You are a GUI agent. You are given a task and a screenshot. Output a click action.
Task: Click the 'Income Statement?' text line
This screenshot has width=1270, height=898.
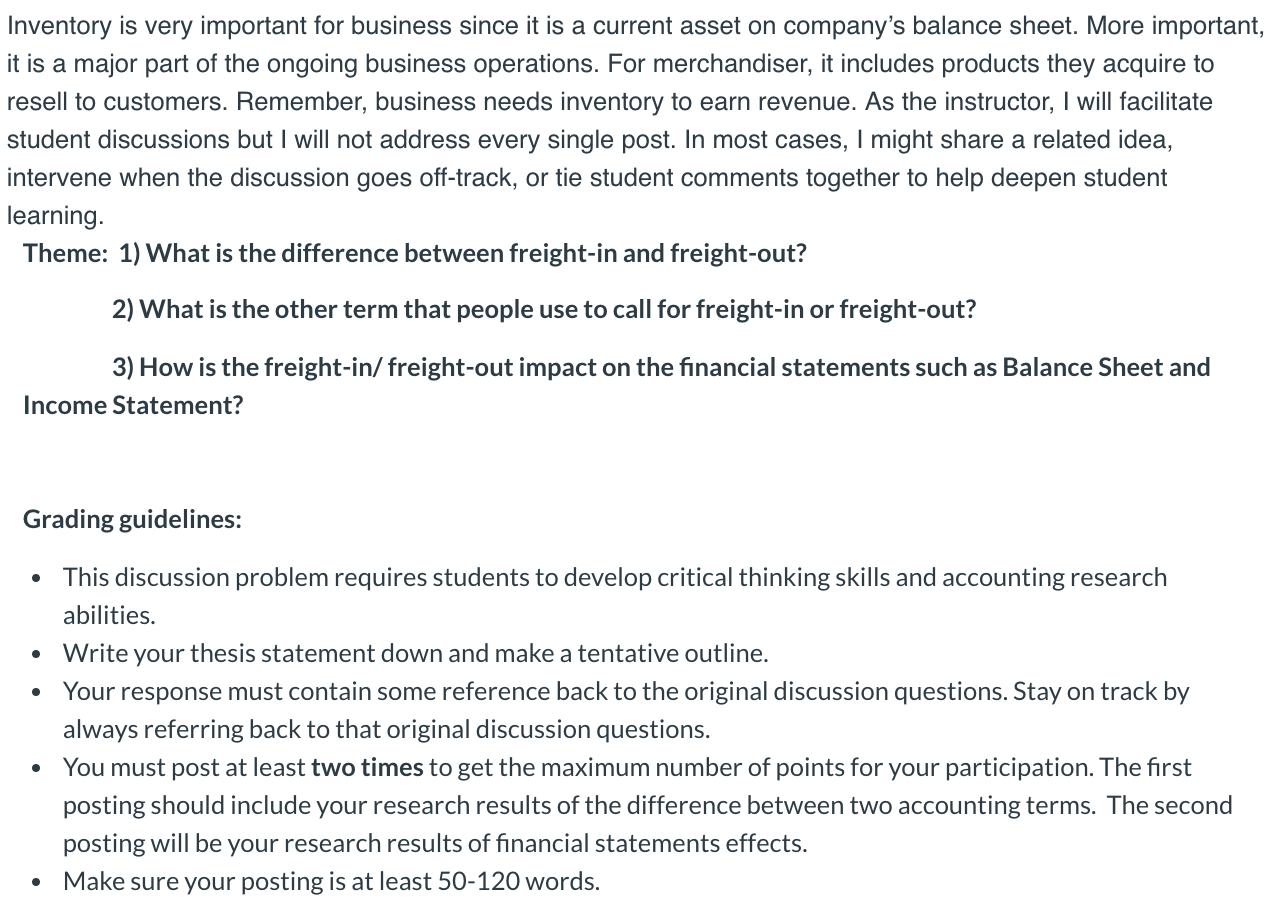tap(133, 405)
